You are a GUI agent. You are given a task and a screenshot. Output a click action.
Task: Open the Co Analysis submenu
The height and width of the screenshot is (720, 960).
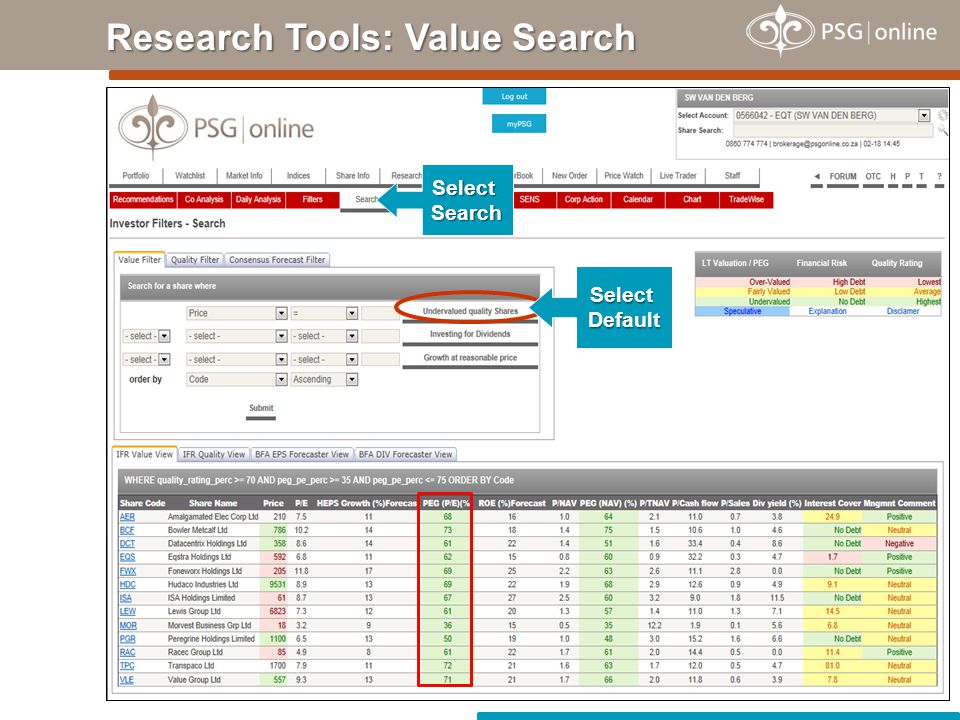[x=204, y=200]
